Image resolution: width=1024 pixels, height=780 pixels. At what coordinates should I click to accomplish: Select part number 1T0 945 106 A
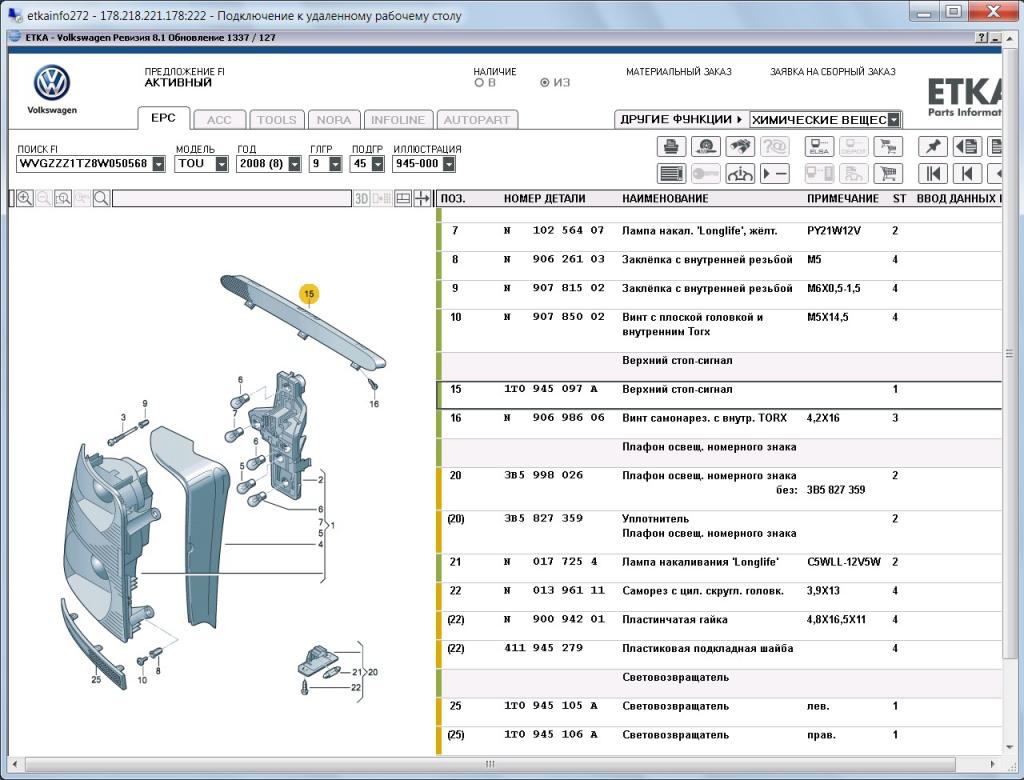[551, 735]
